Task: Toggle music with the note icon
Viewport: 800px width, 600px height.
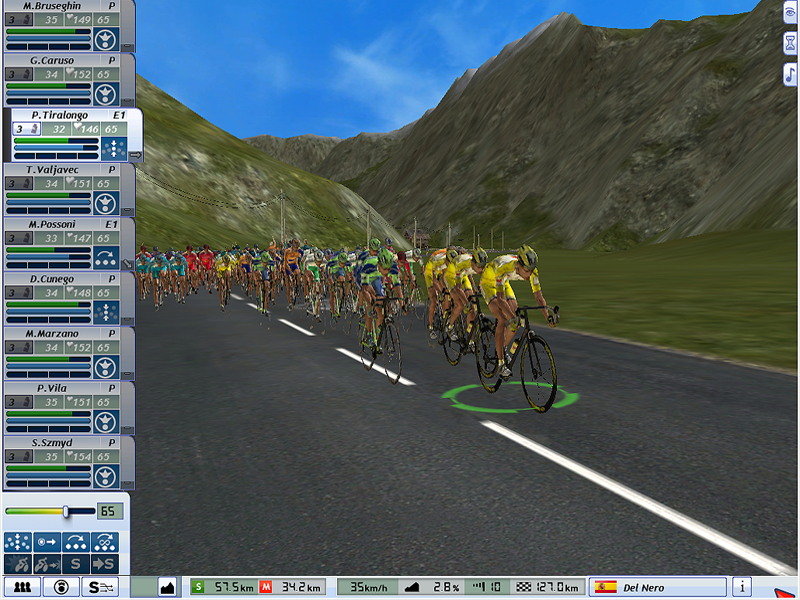Action: click(x=790, y=74)
